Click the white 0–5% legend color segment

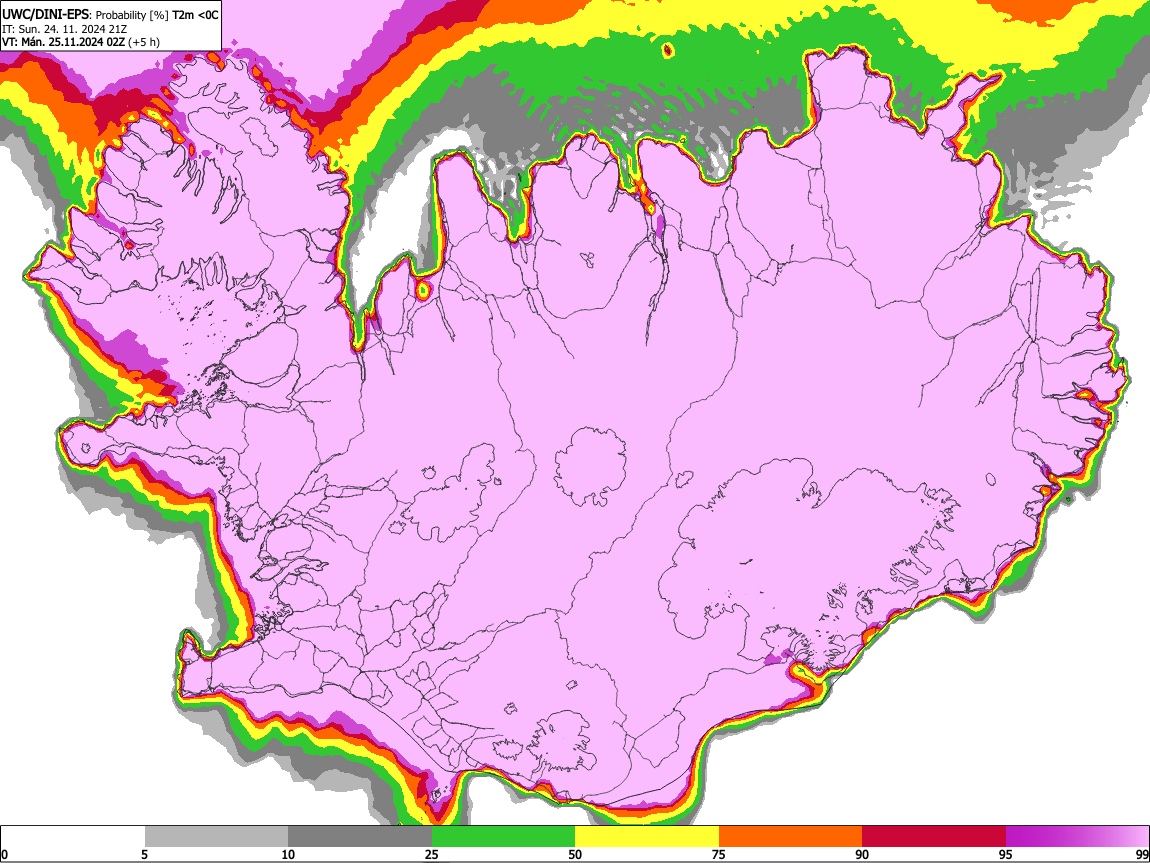(x=73, y=836)
